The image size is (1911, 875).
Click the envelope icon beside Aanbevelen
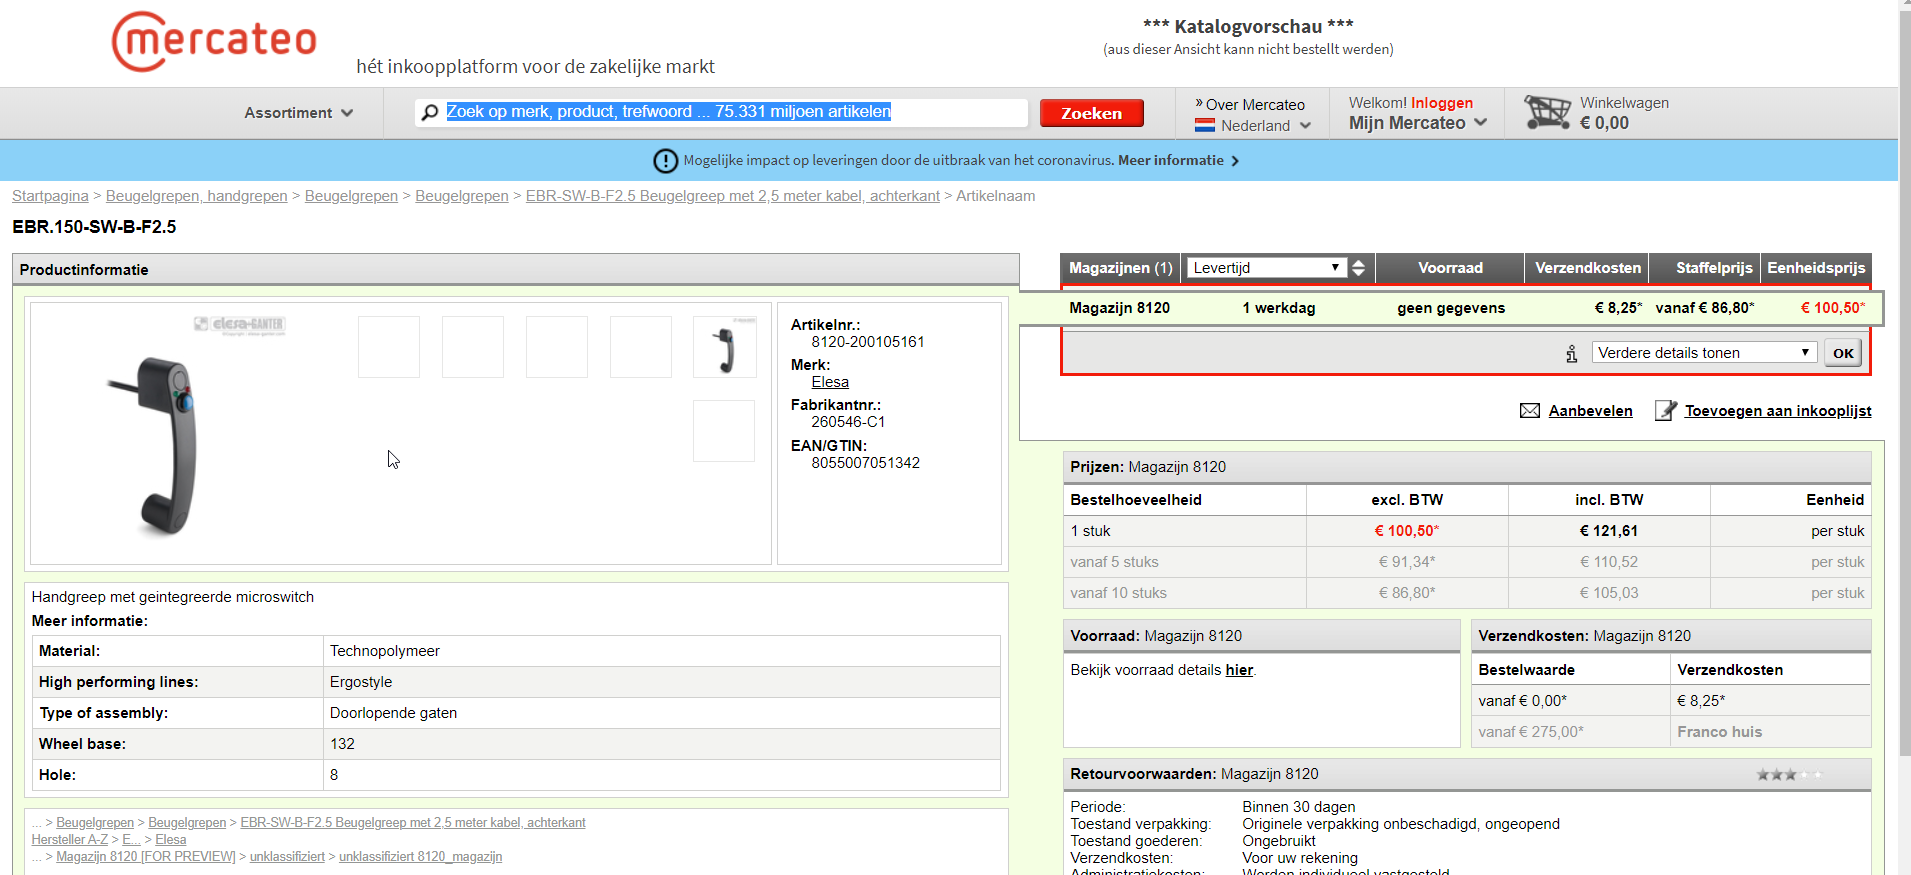pyautogui.click(x=1529, y=411)
